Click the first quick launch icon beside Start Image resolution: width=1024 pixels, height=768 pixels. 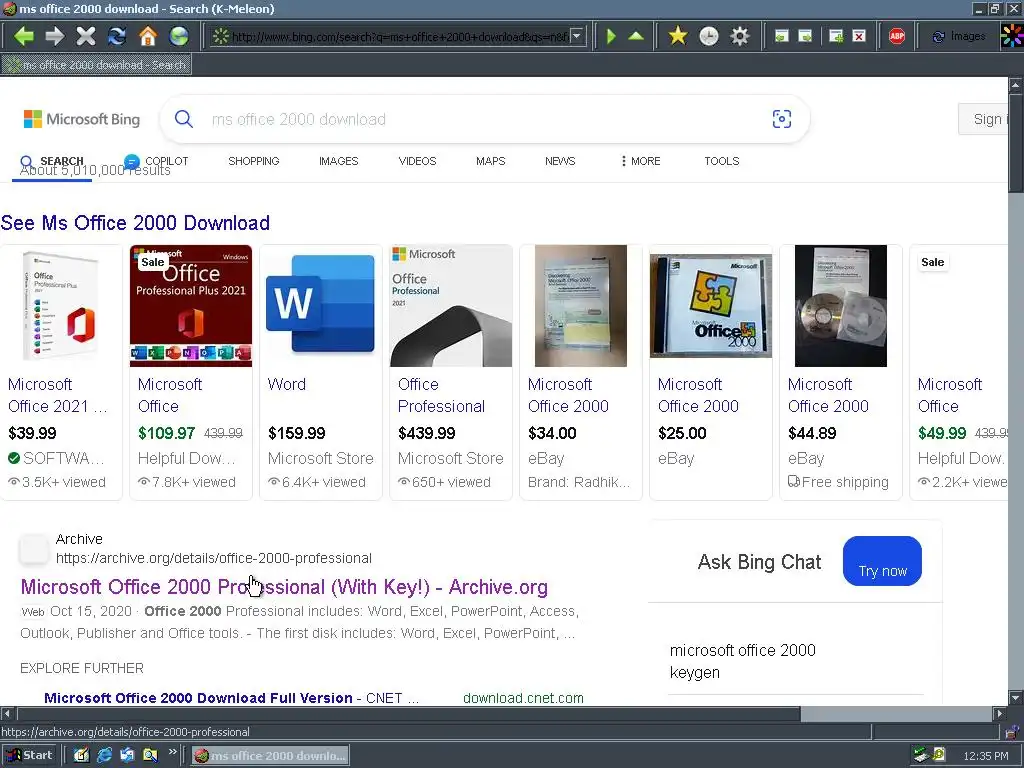(81, 756)
